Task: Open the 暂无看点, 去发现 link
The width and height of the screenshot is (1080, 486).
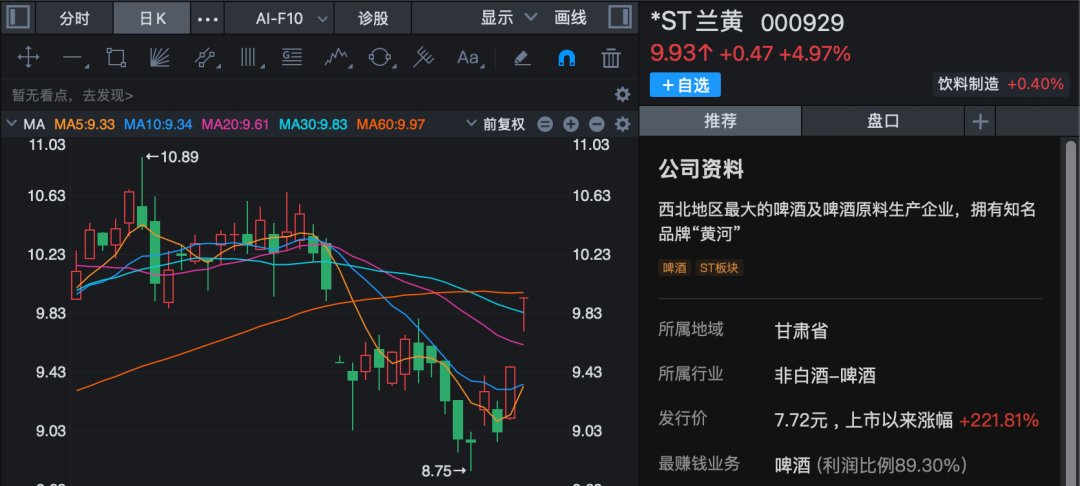Action: [x=72, y=95]
